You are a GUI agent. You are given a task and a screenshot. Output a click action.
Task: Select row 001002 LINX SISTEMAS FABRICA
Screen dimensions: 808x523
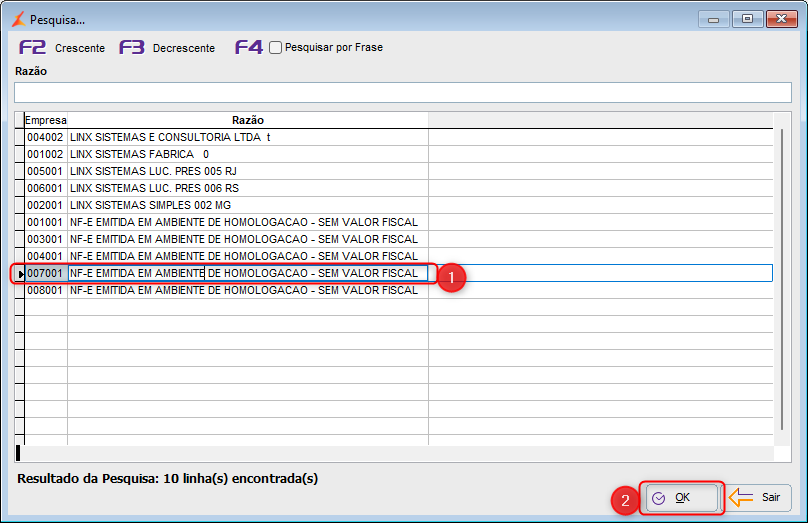(x=399, y=154)
